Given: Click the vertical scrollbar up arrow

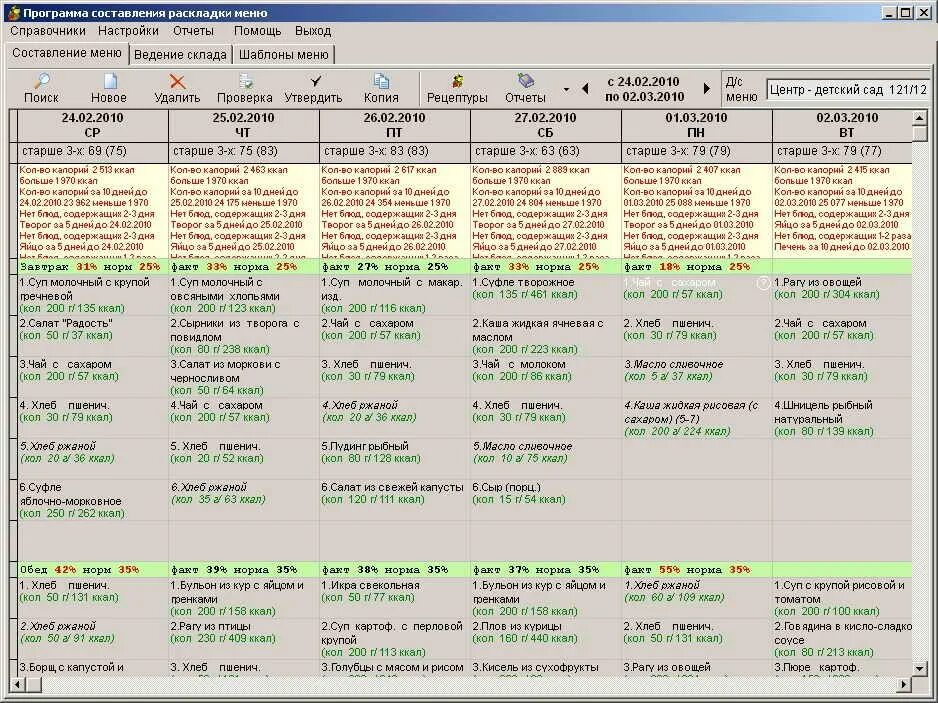Looking at the screenshot, I should pyautogui.click(x=919, y=117).
